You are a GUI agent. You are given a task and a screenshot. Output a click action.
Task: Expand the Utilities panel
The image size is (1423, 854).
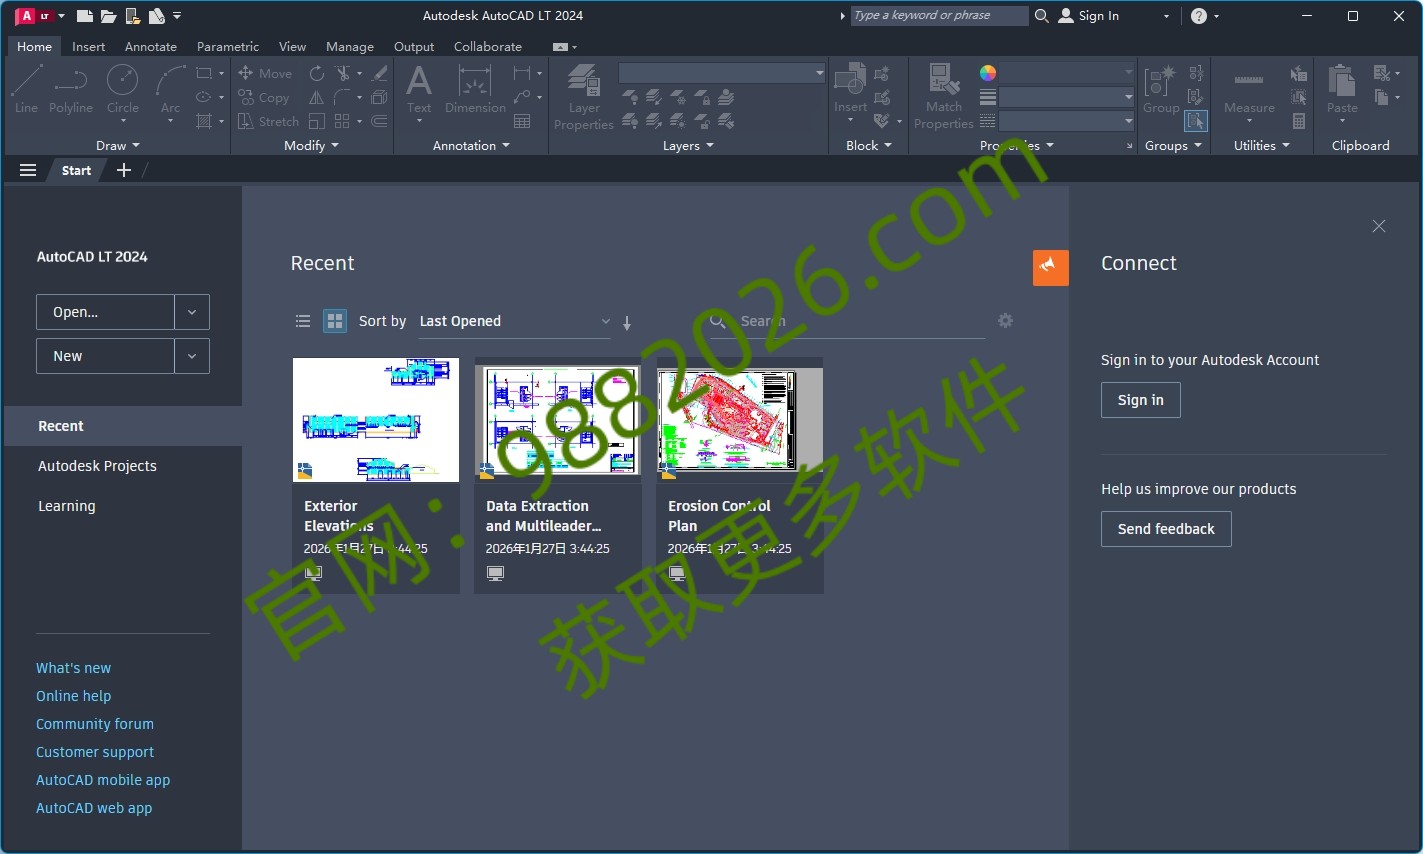[x=1261, y=146]
